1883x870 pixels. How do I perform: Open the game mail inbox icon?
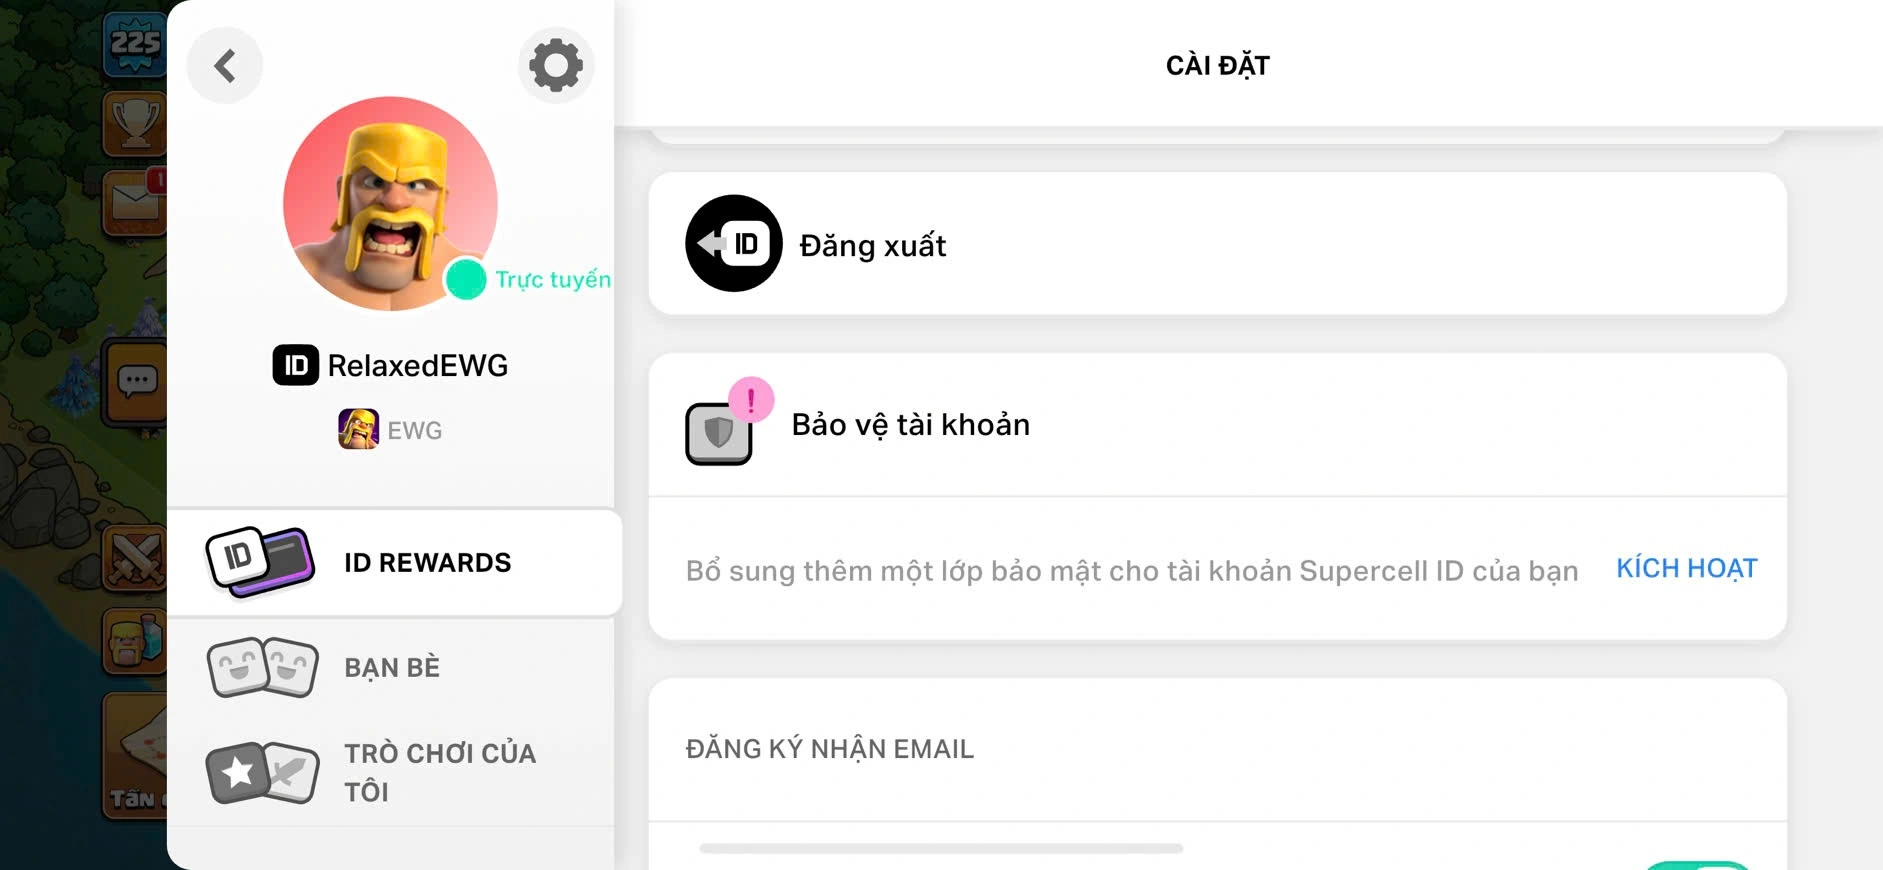tap(135, 202)
